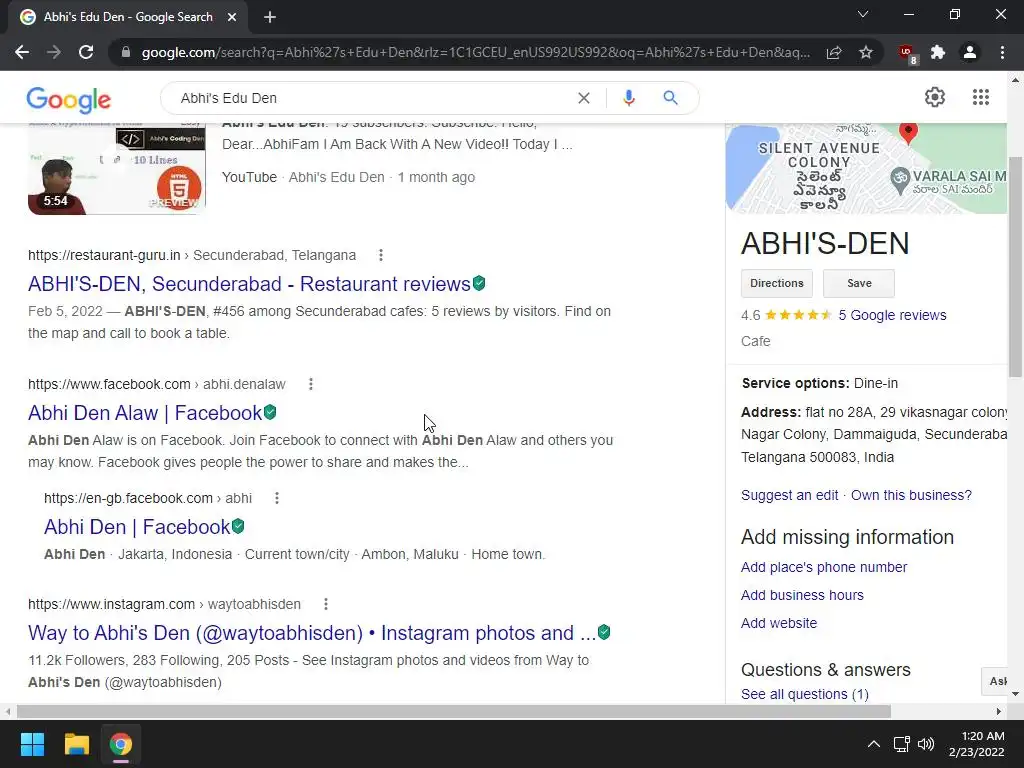The height and width of the screenshot is (768, 1024).
Task: Open File Explorer from taskbar
Action: point(76,744)
